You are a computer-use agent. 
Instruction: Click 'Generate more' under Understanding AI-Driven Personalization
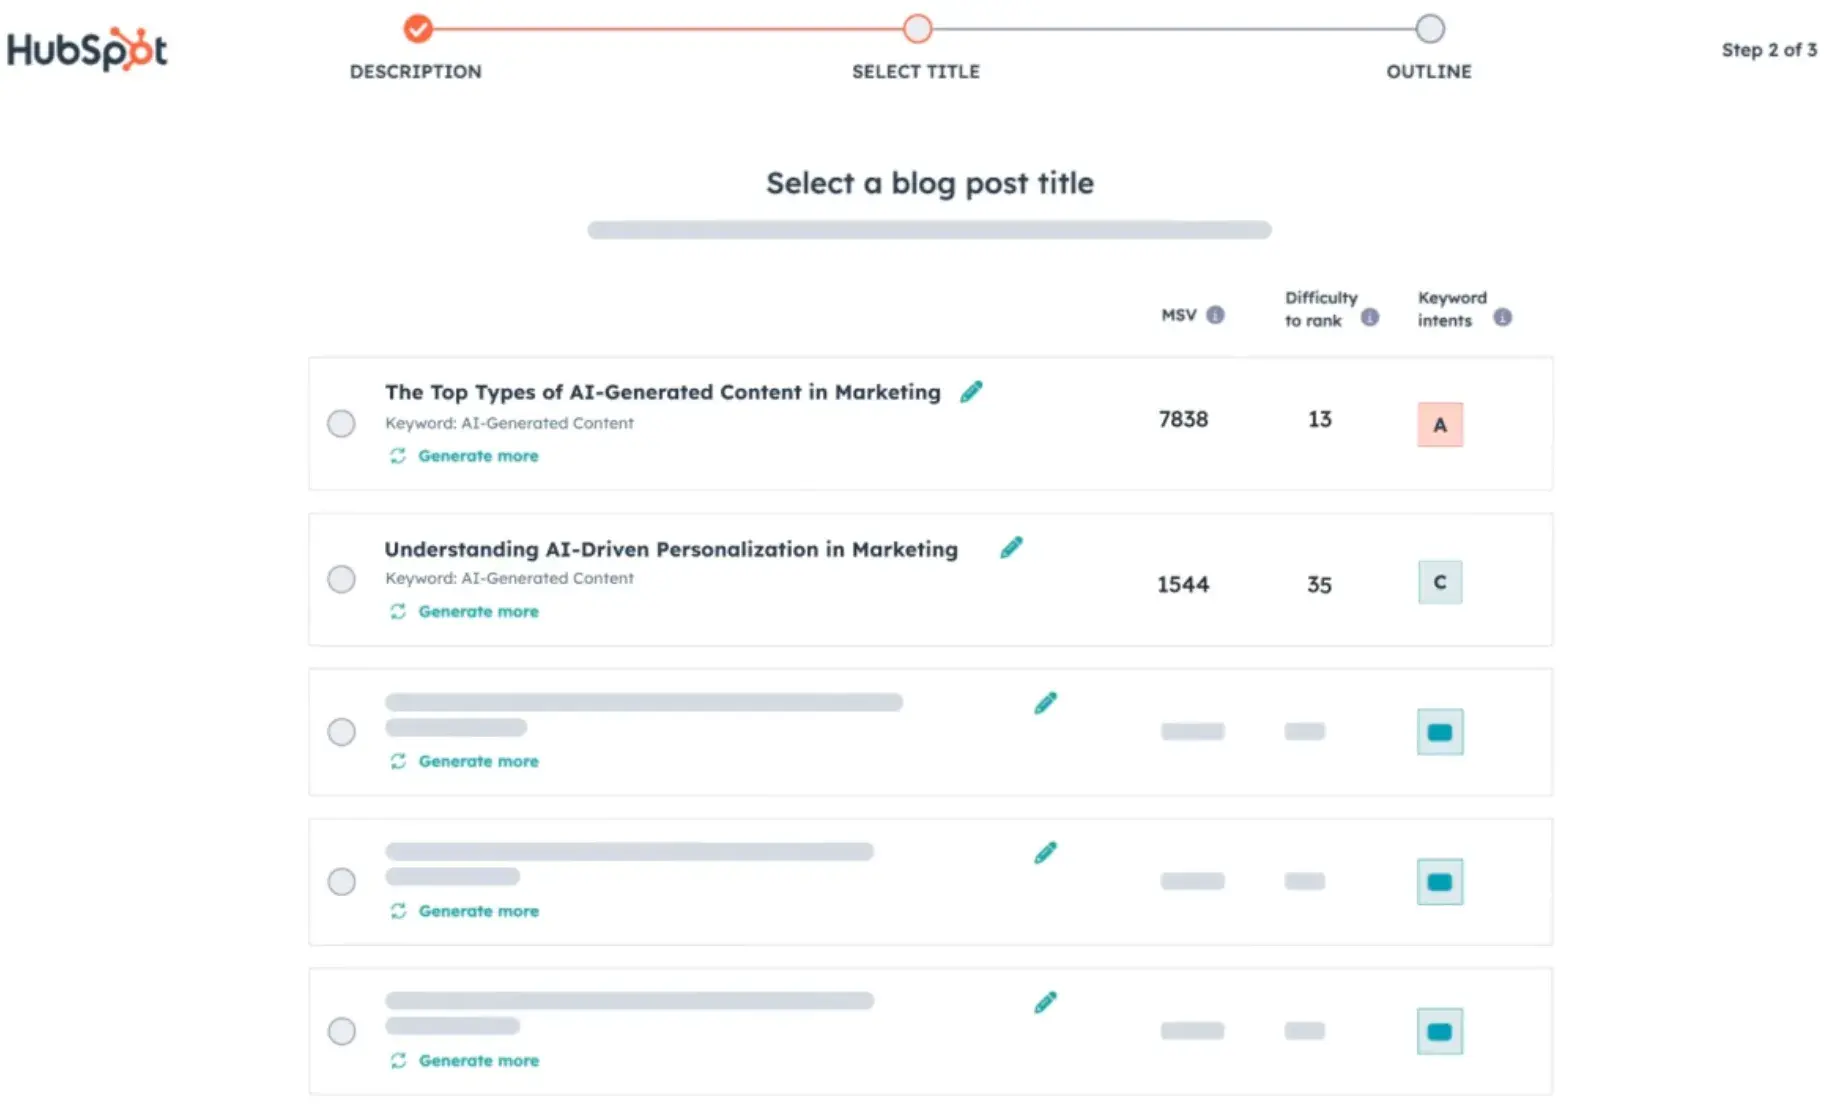pyautogui.click(x=478, y=611)
